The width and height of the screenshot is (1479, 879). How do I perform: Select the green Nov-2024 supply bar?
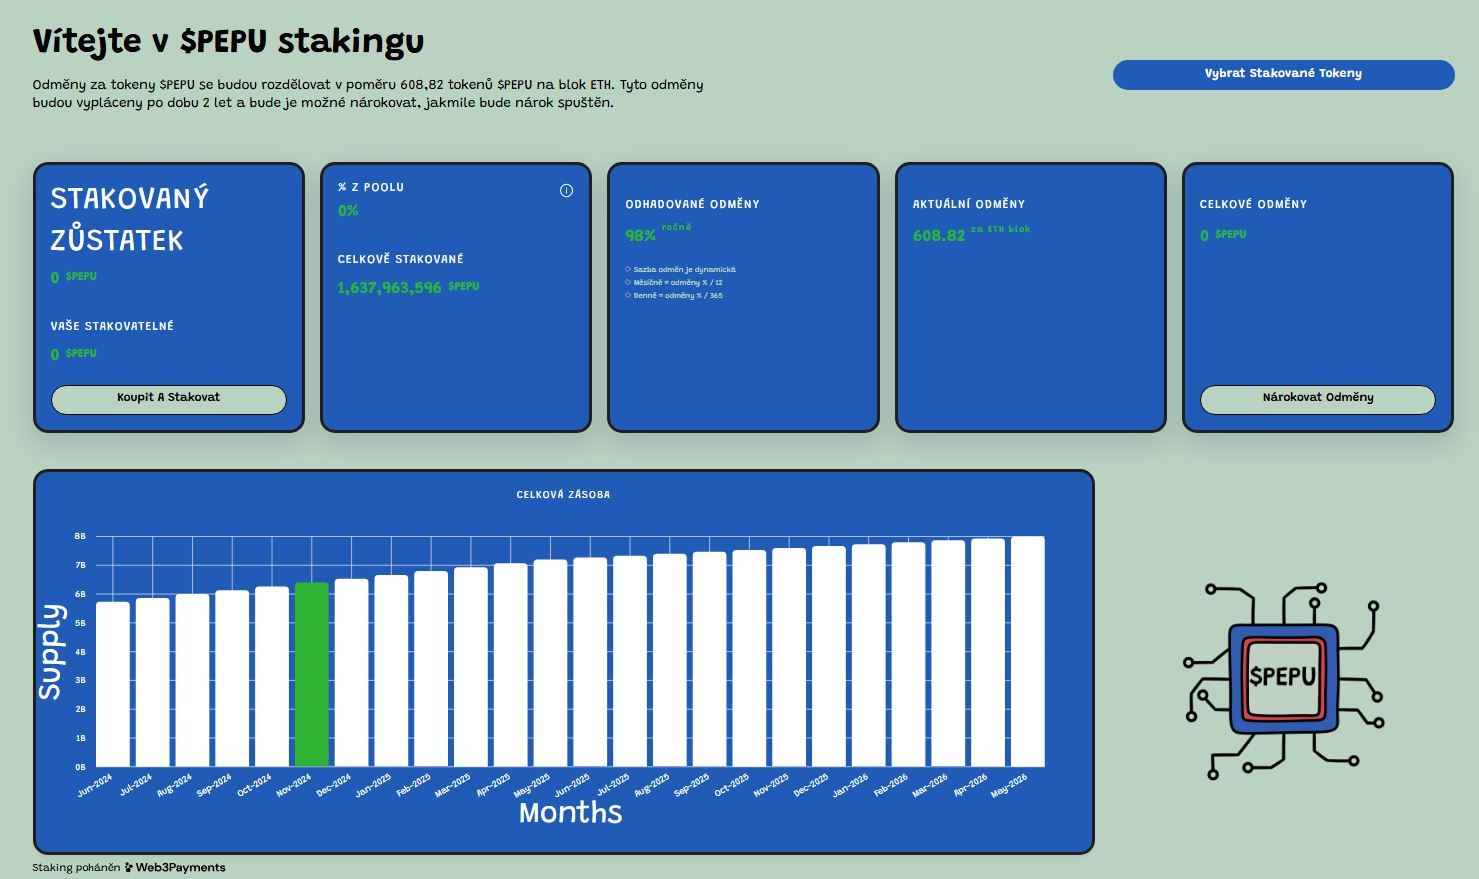(312, 675)
